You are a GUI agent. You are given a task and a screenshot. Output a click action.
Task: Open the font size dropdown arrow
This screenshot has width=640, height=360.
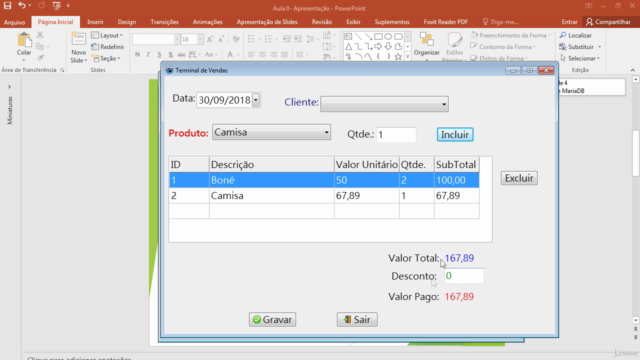pyautogui.click(x=200, y=39)
